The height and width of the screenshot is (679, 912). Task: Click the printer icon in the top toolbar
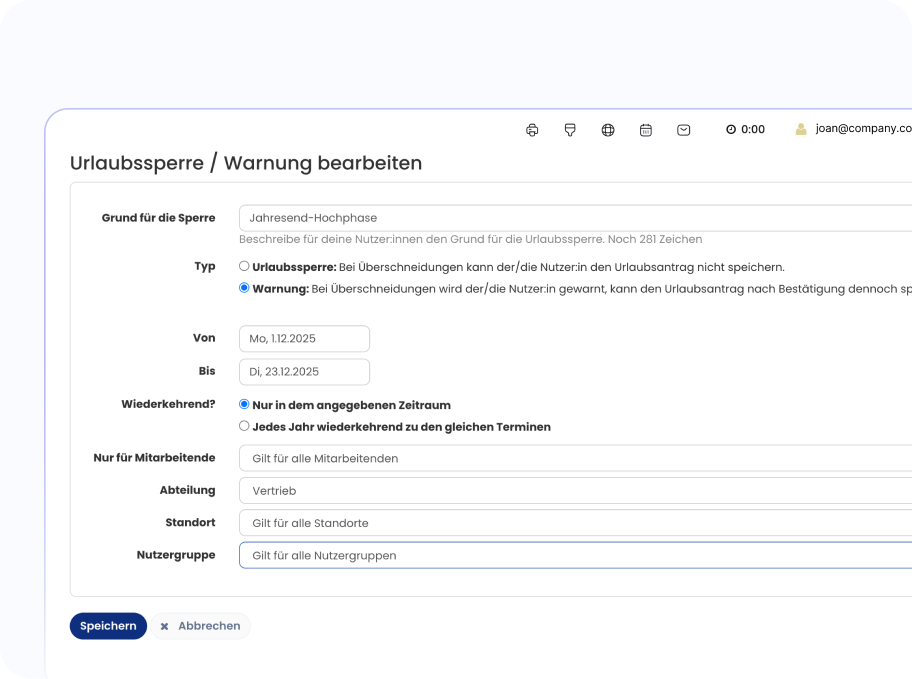pos(532,130)
